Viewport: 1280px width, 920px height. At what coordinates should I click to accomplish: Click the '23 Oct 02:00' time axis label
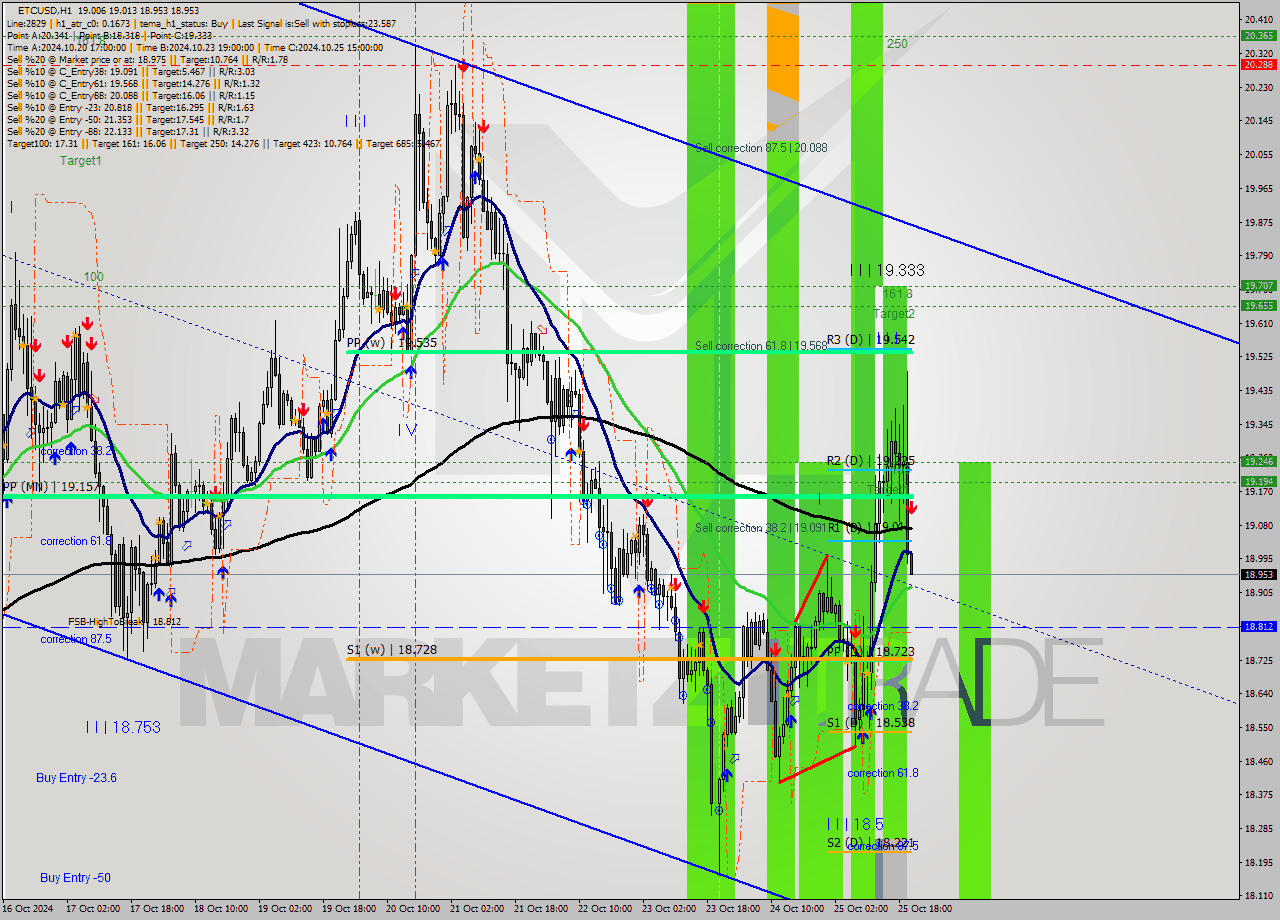coord(669,909)
